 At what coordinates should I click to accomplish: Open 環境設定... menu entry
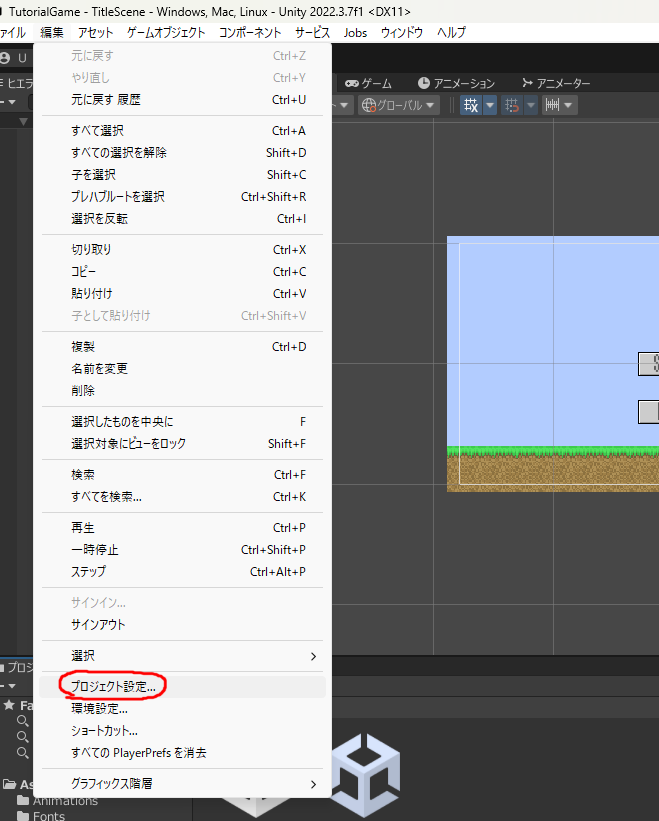(x=182, y=708)
